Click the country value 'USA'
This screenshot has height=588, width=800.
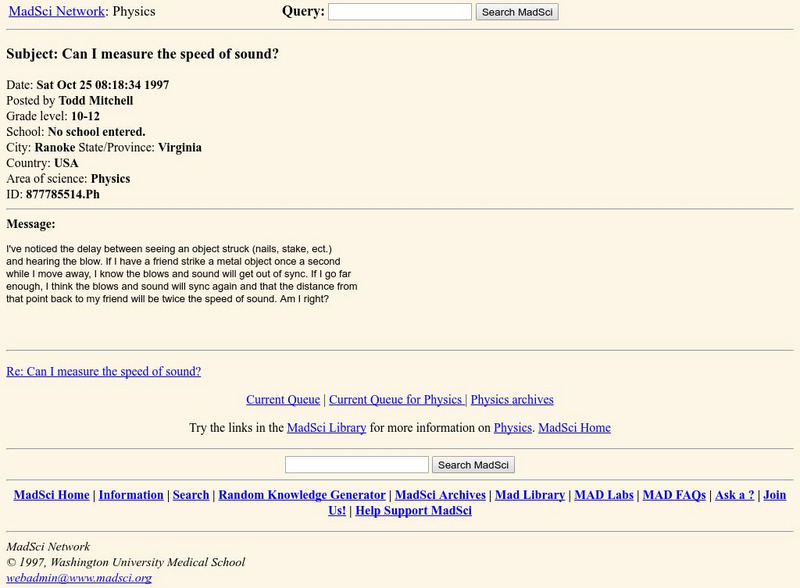pos(66,163)
